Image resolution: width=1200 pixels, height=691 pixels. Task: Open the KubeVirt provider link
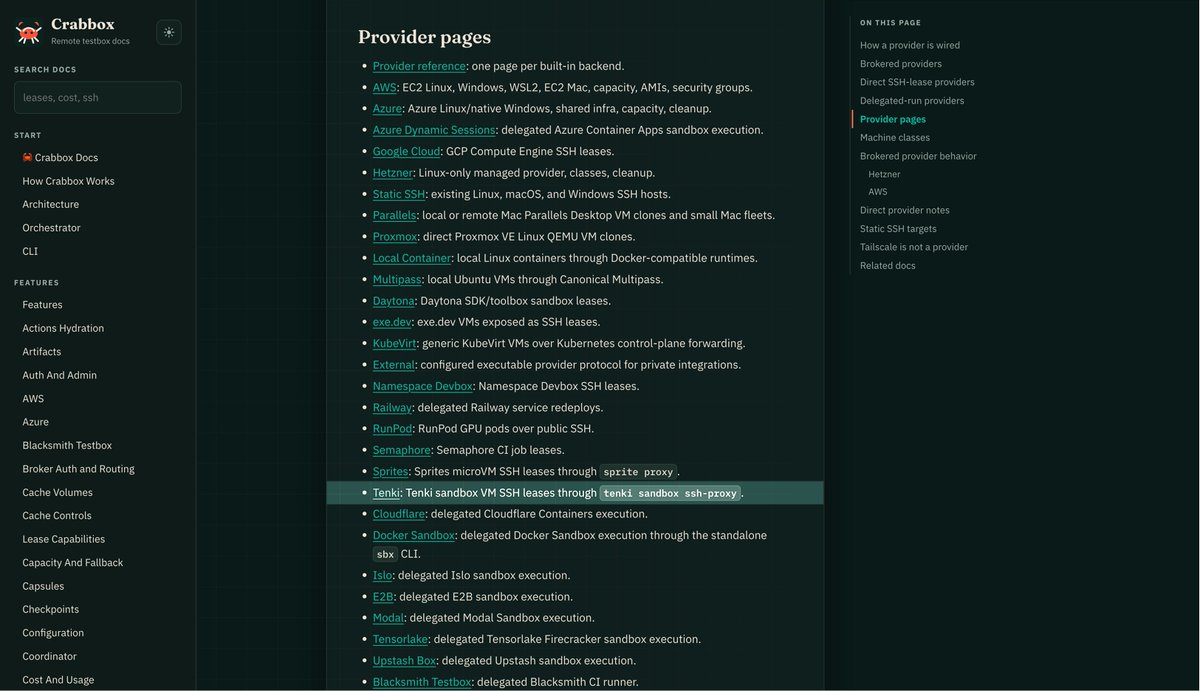point(394,343)
